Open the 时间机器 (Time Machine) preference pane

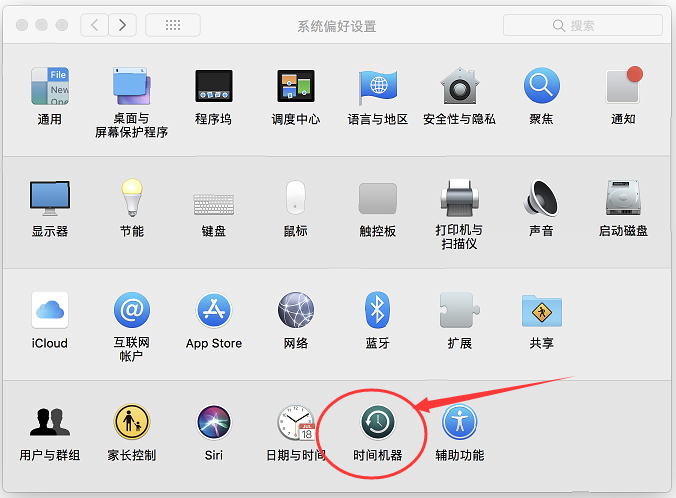pyautogui.click(x=378, y=423)
